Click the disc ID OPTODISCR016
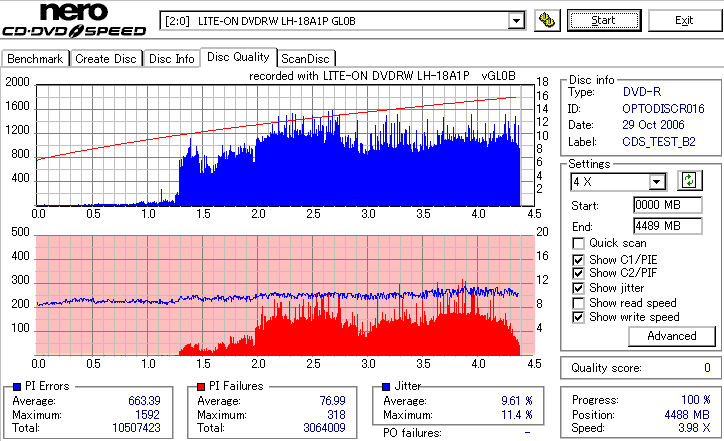Viewport: 724px width, 441px height. [663, 109]
